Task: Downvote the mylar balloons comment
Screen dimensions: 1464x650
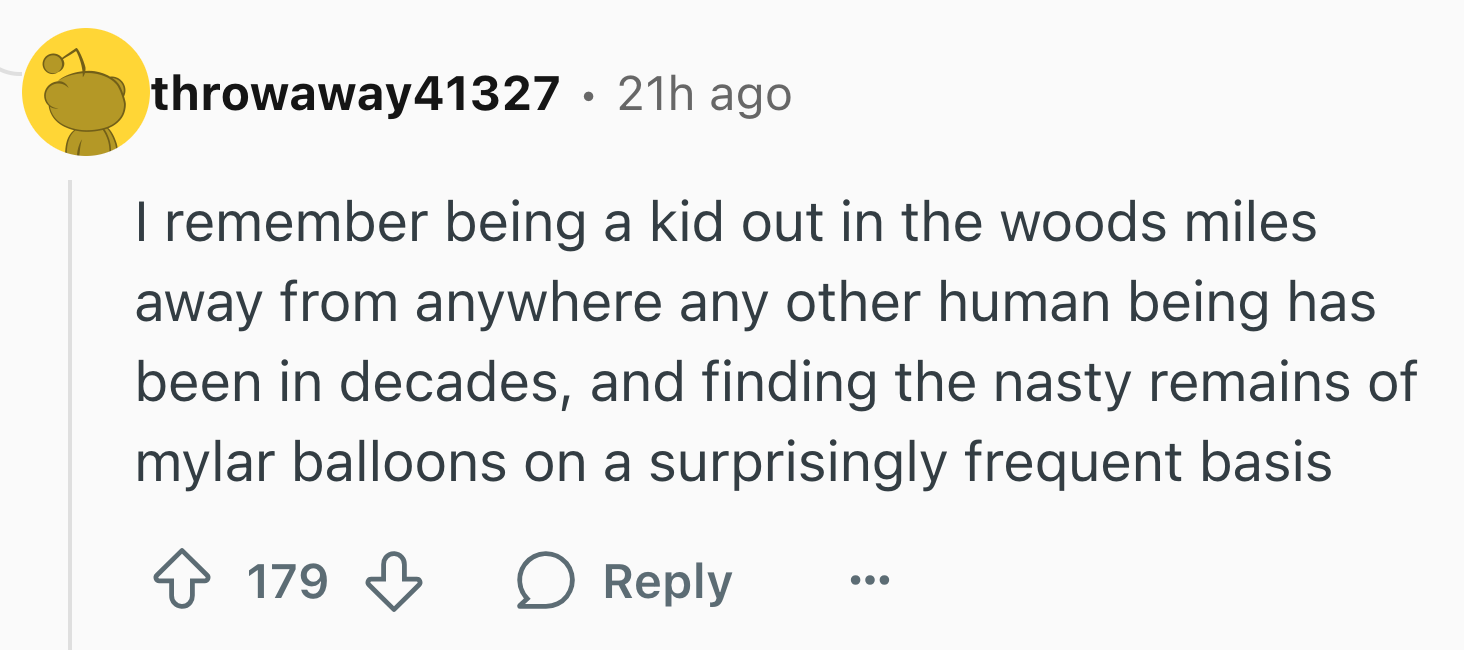Action: coord(395,583)
